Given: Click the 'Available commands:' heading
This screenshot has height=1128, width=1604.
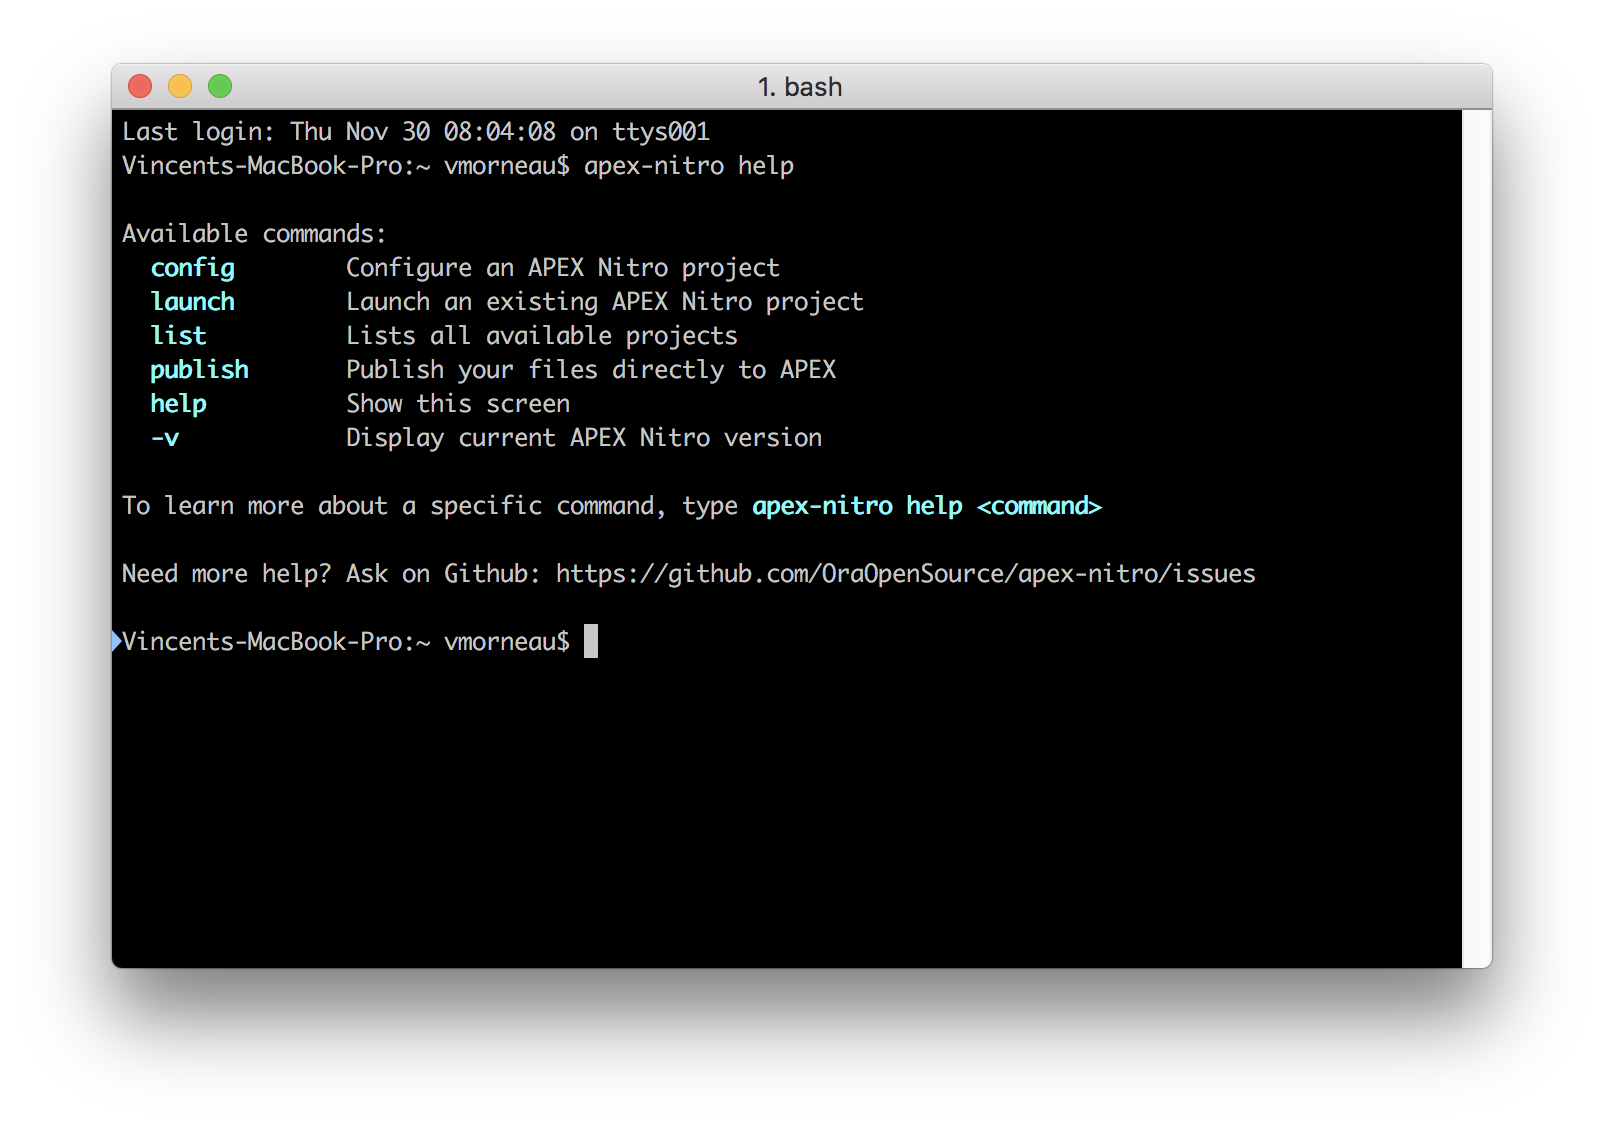Looking at the screenshot, I should (x=254, y=234).
